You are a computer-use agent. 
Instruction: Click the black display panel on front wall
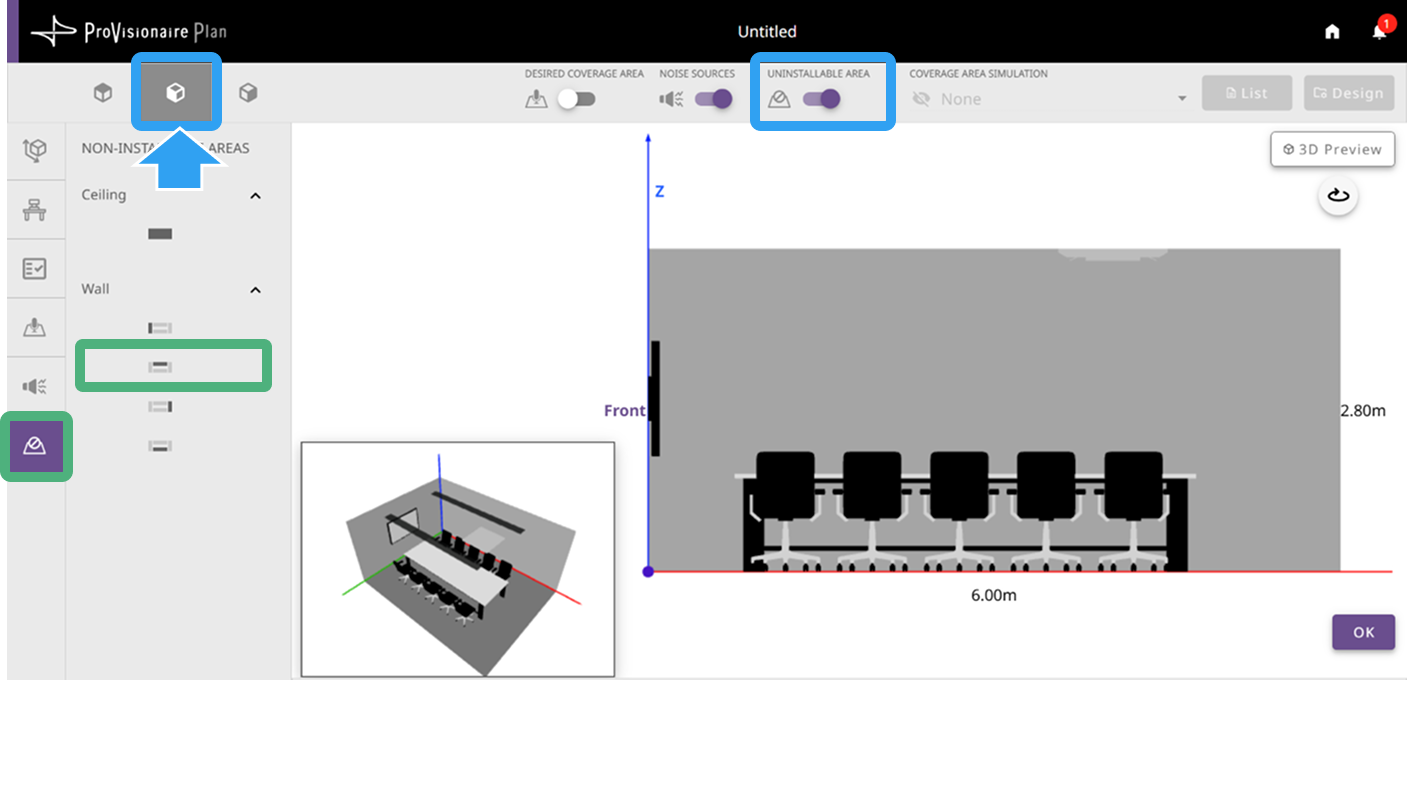pos(655,398)
